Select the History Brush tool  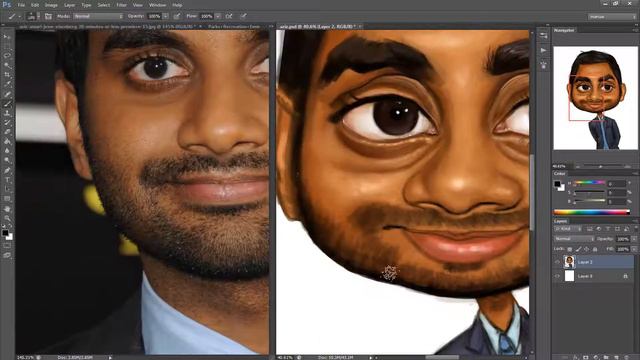tap(7, 122)
